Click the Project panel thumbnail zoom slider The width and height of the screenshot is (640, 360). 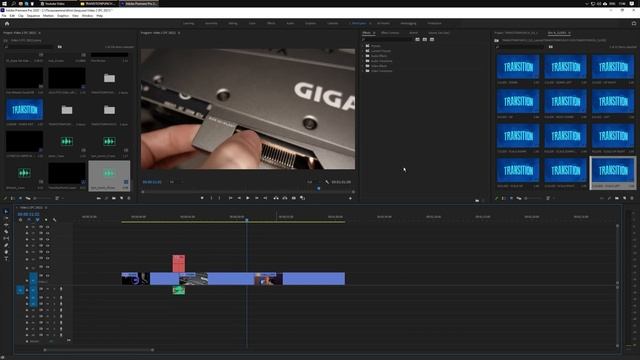tap(41, 198)
